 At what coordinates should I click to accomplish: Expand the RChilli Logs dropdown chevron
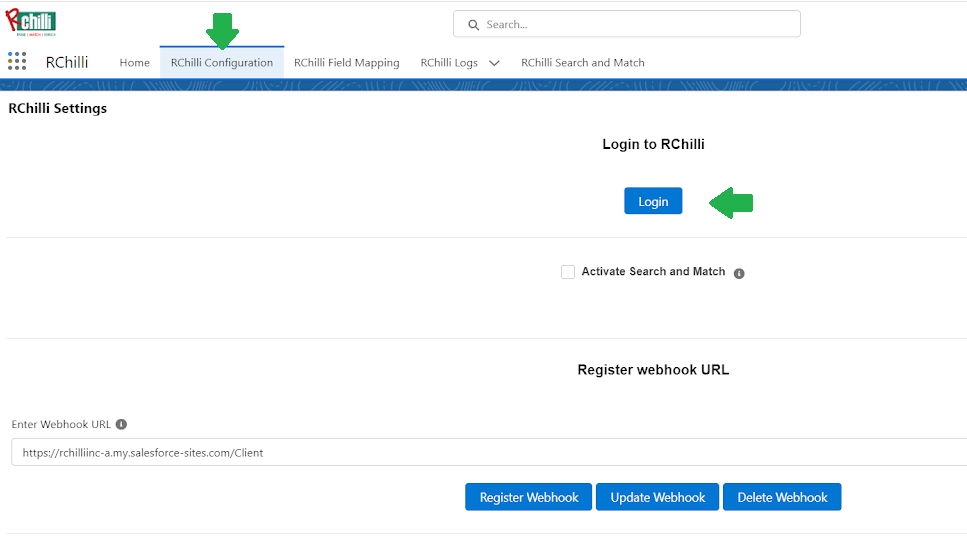click(494, 63)
